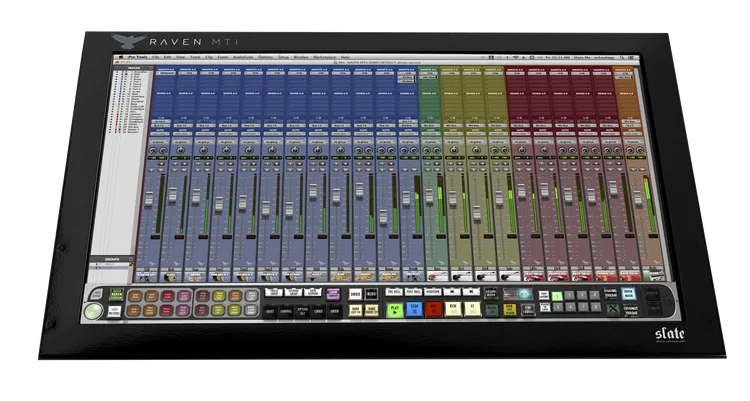Viewport: 750px width, 401px height.
Task: Open the Pro Tools menu
Action: (137, 57)
